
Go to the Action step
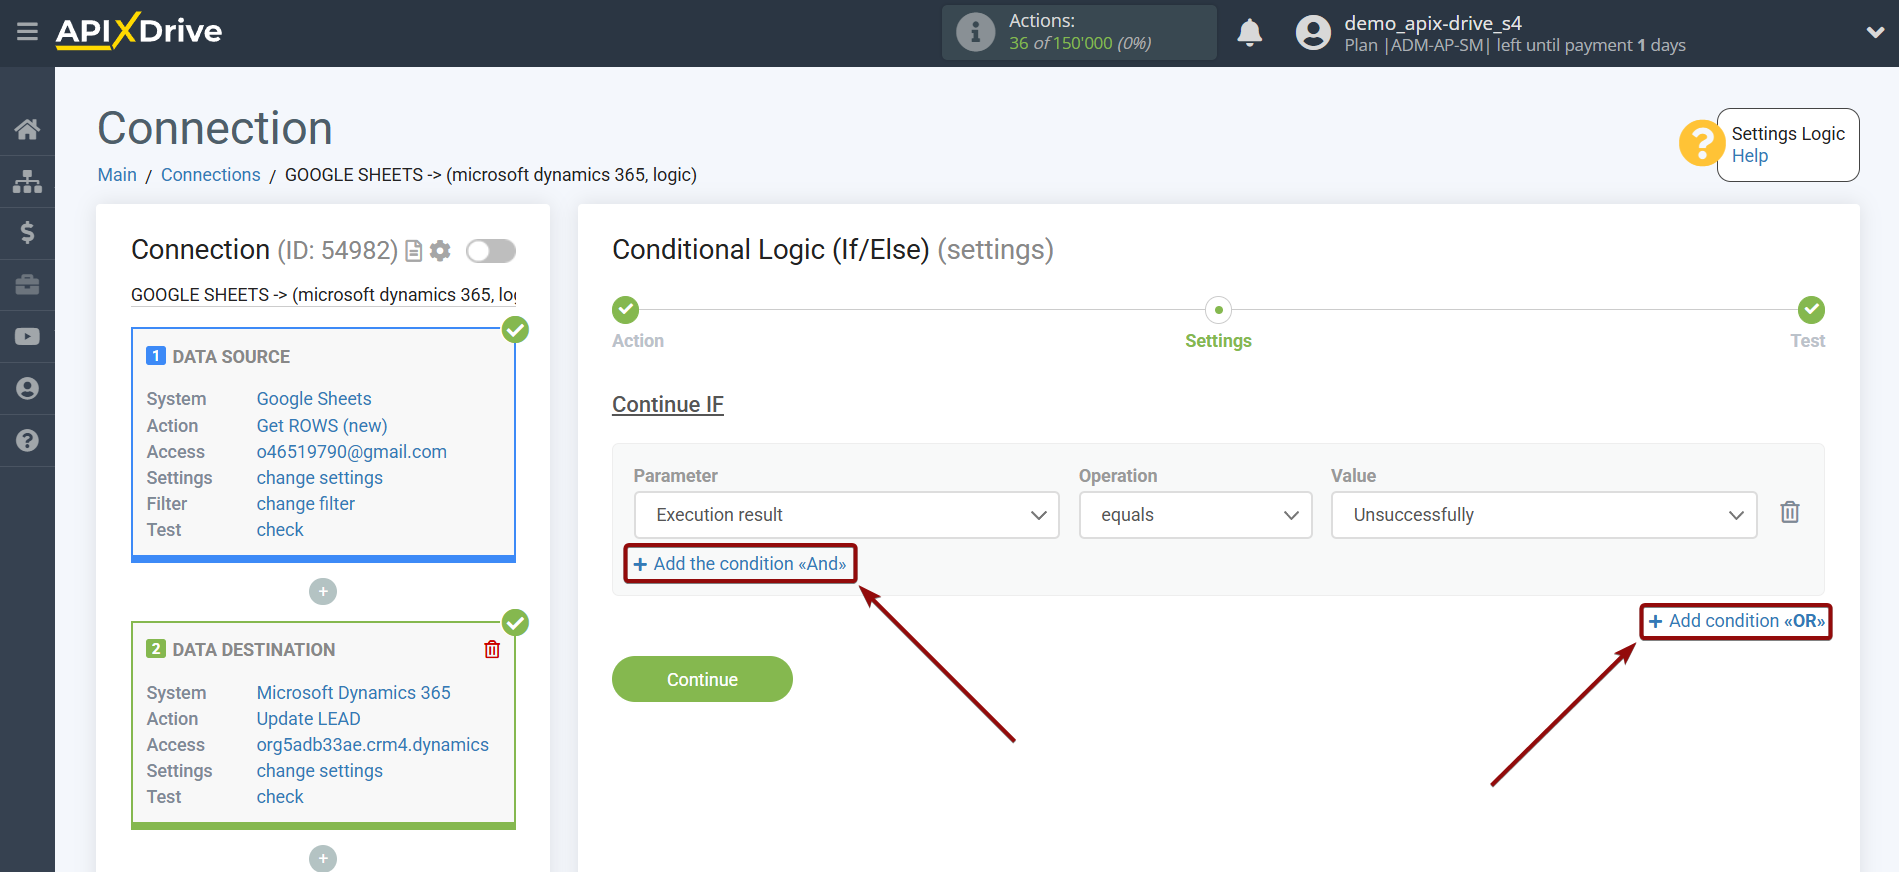tap(626, 310)
